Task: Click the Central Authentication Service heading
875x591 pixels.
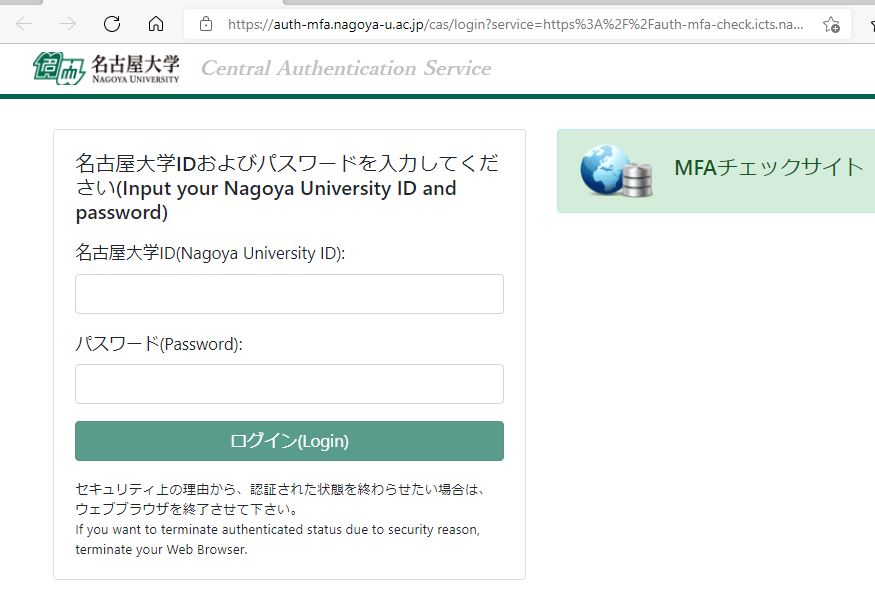Action: point(345,68)
